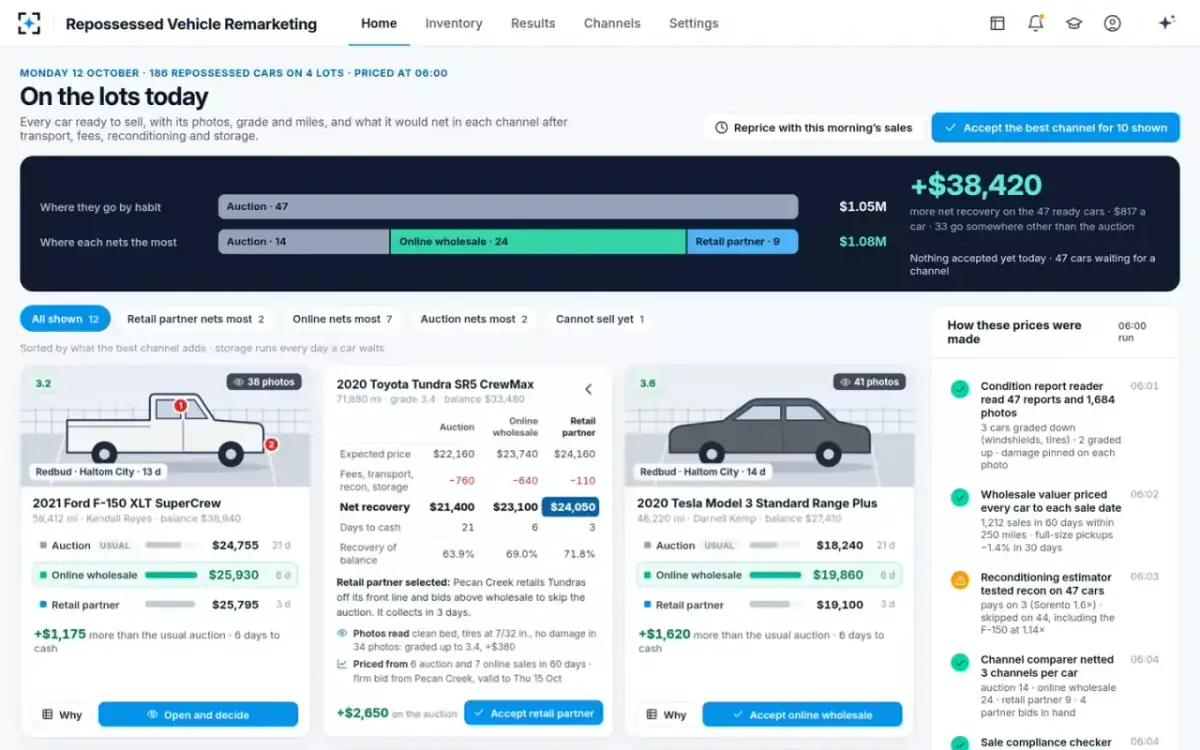1200x750 pixels.
Task: Click the chart icon beside Priced from
Action: (342, 664)
